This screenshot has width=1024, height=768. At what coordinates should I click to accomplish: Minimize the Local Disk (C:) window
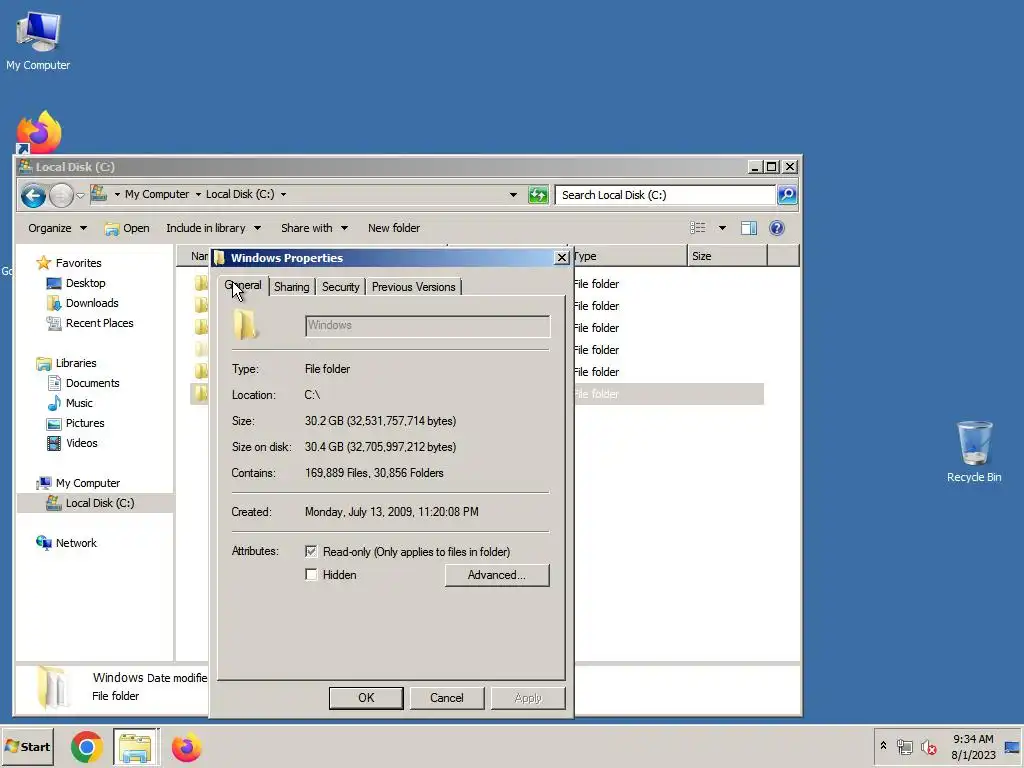click(x=754, y=167)
